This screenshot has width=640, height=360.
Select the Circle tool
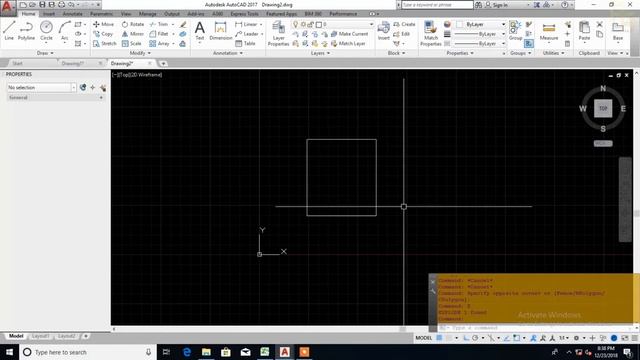pyautogui.click(x=46, y=31)
